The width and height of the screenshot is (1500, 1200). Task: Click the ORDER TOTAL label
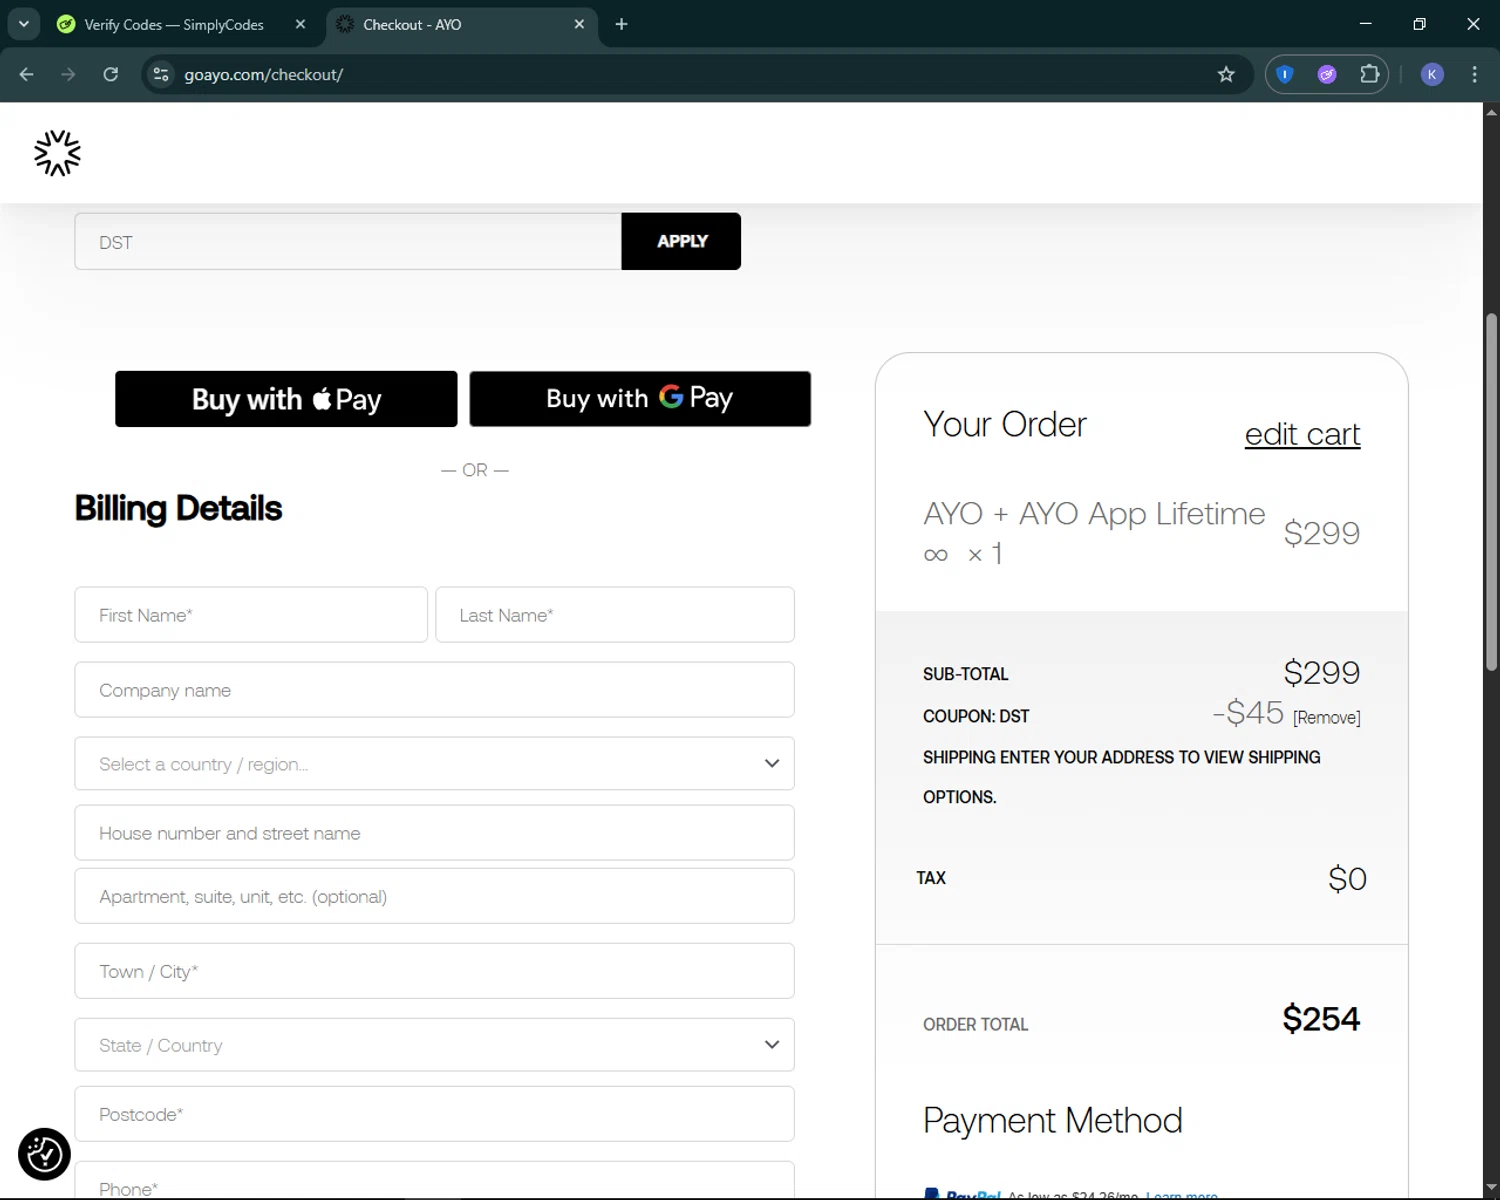[975, 1024]
